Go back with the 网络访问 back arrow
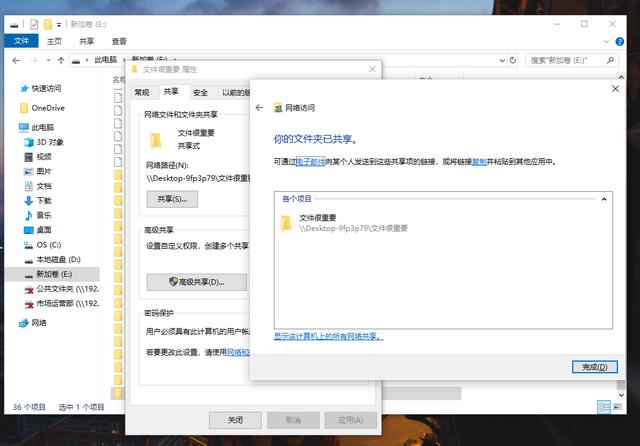The image size is (640, 446). [259, 108]
